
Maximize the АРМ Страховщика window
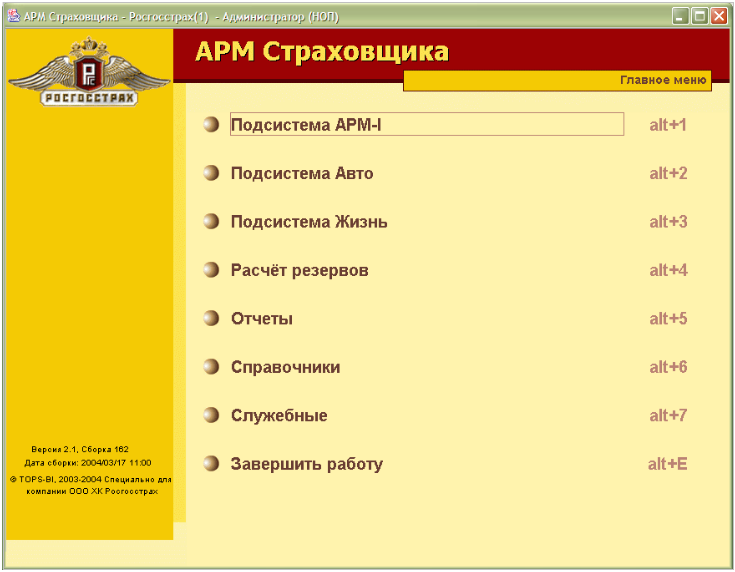[x=699, y=16]
